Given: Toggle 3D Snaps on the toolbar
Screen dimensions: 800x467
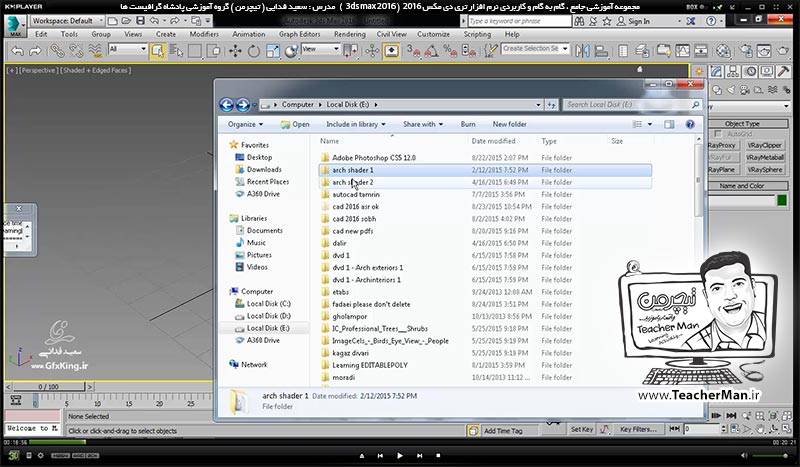Looking at the screenshot, I should [x=413, y=51].
